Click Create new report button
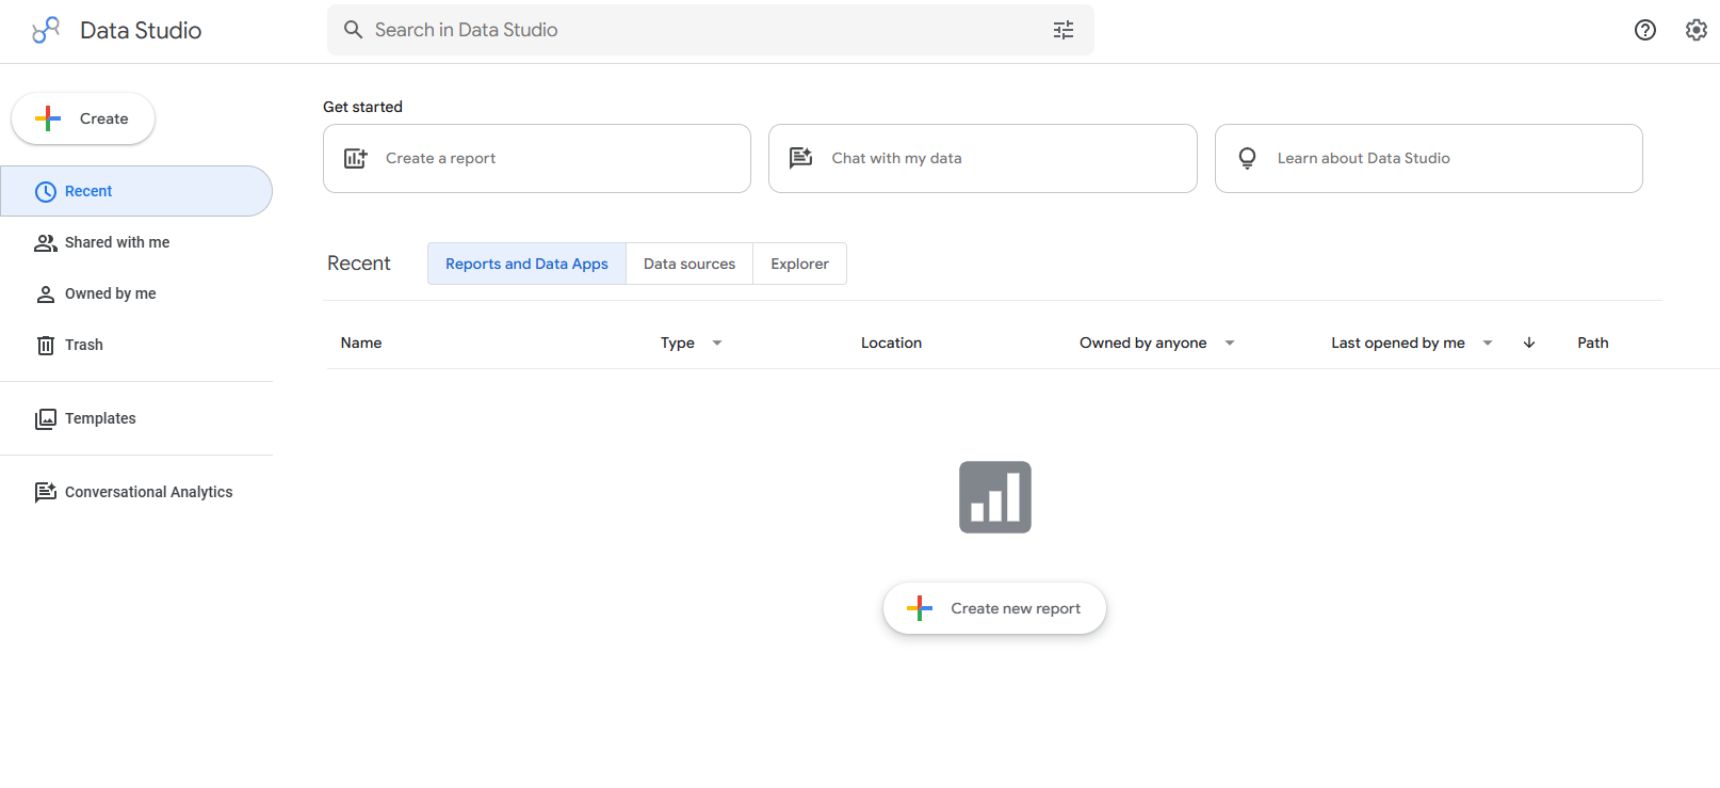The height and width of the screenshot is (788, 1720). (995, 608)
